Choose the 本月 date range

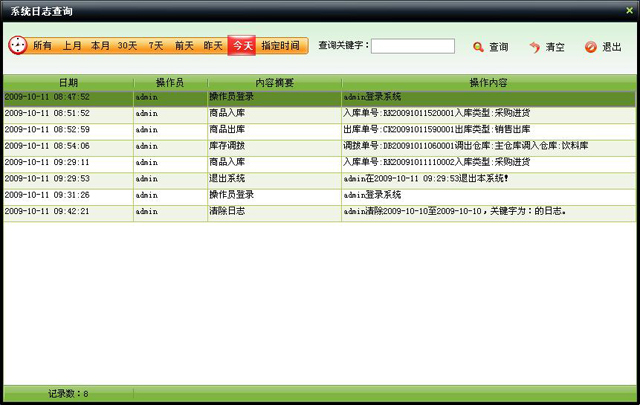coord(100,46)
